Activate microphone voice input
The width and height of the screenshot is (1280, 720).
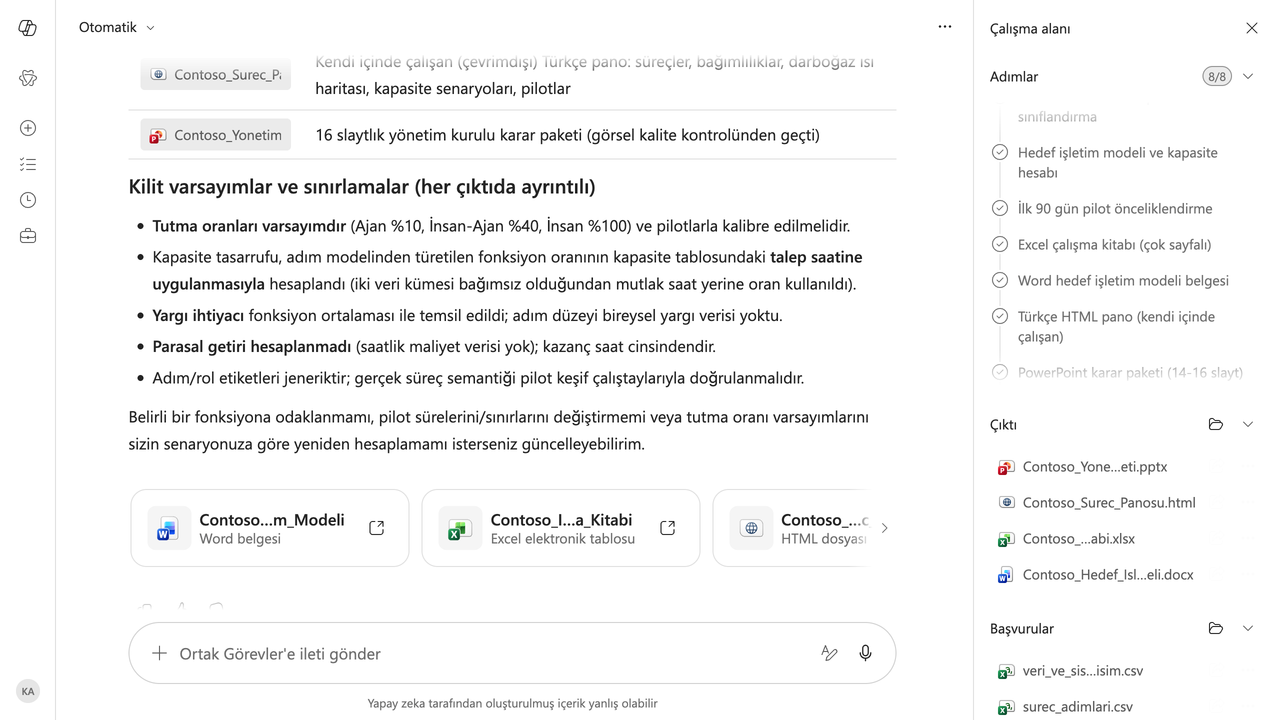coord(866,653)
